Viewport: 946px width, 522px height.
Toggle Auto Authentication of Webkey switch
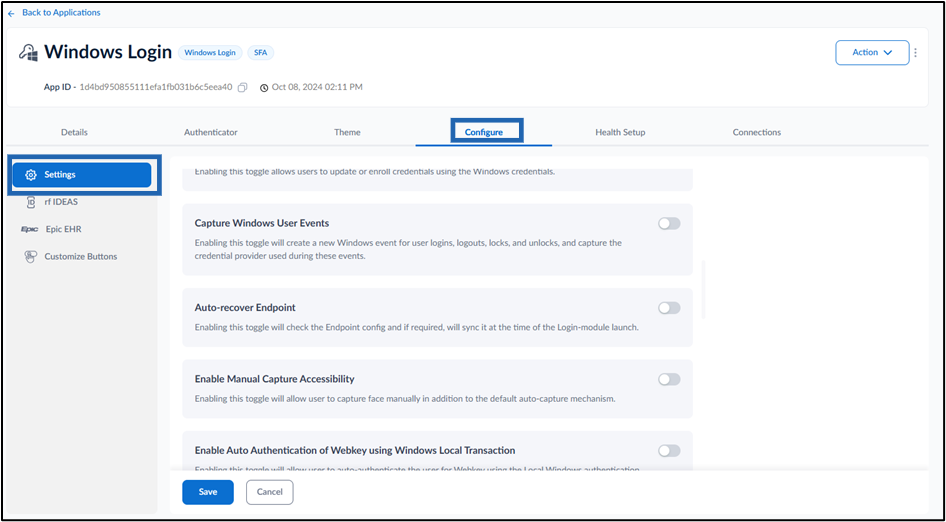click(x=669, y=451)
